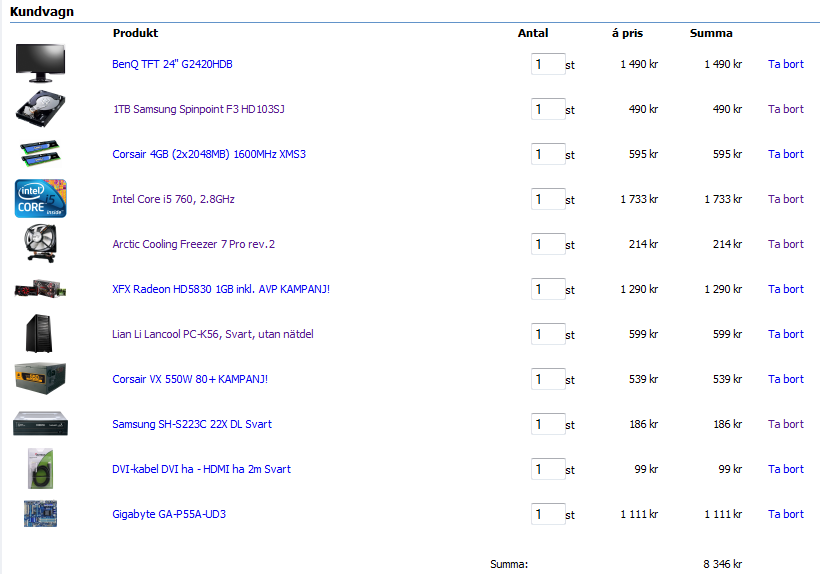Click the Intel Core i5 logo image
This screenshot has width=829, height=574.
pos(40,198)
